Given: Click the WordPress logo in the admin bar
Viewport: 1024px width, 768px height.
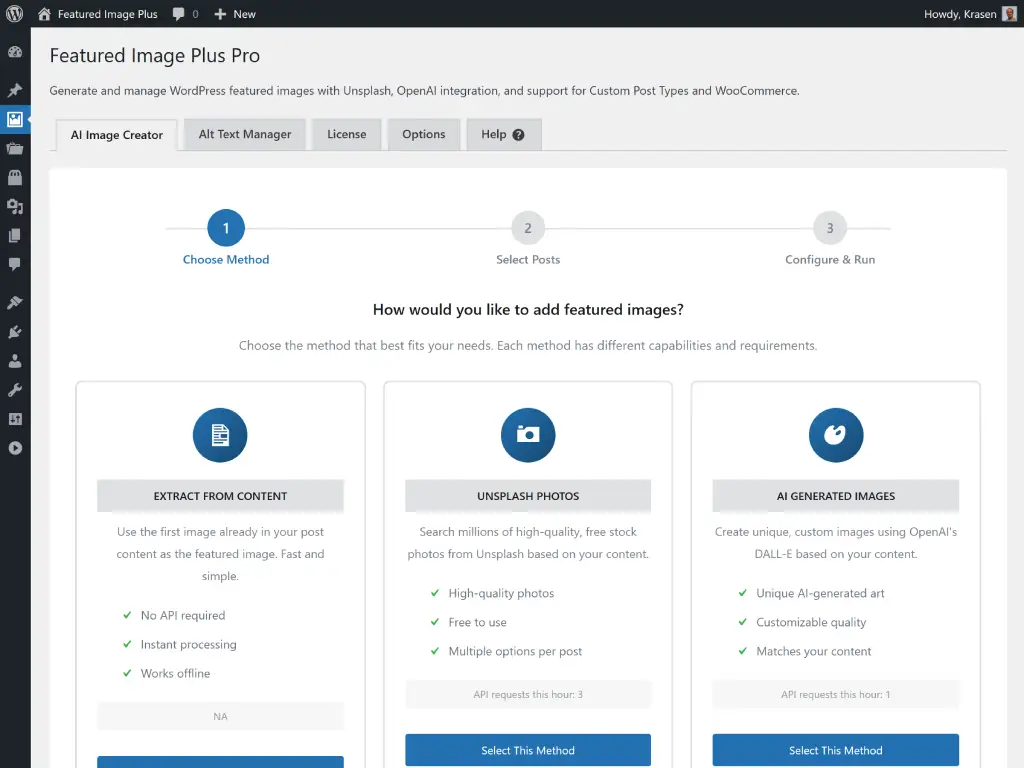Looking at the screenshot, I should (x=15, y=14).
